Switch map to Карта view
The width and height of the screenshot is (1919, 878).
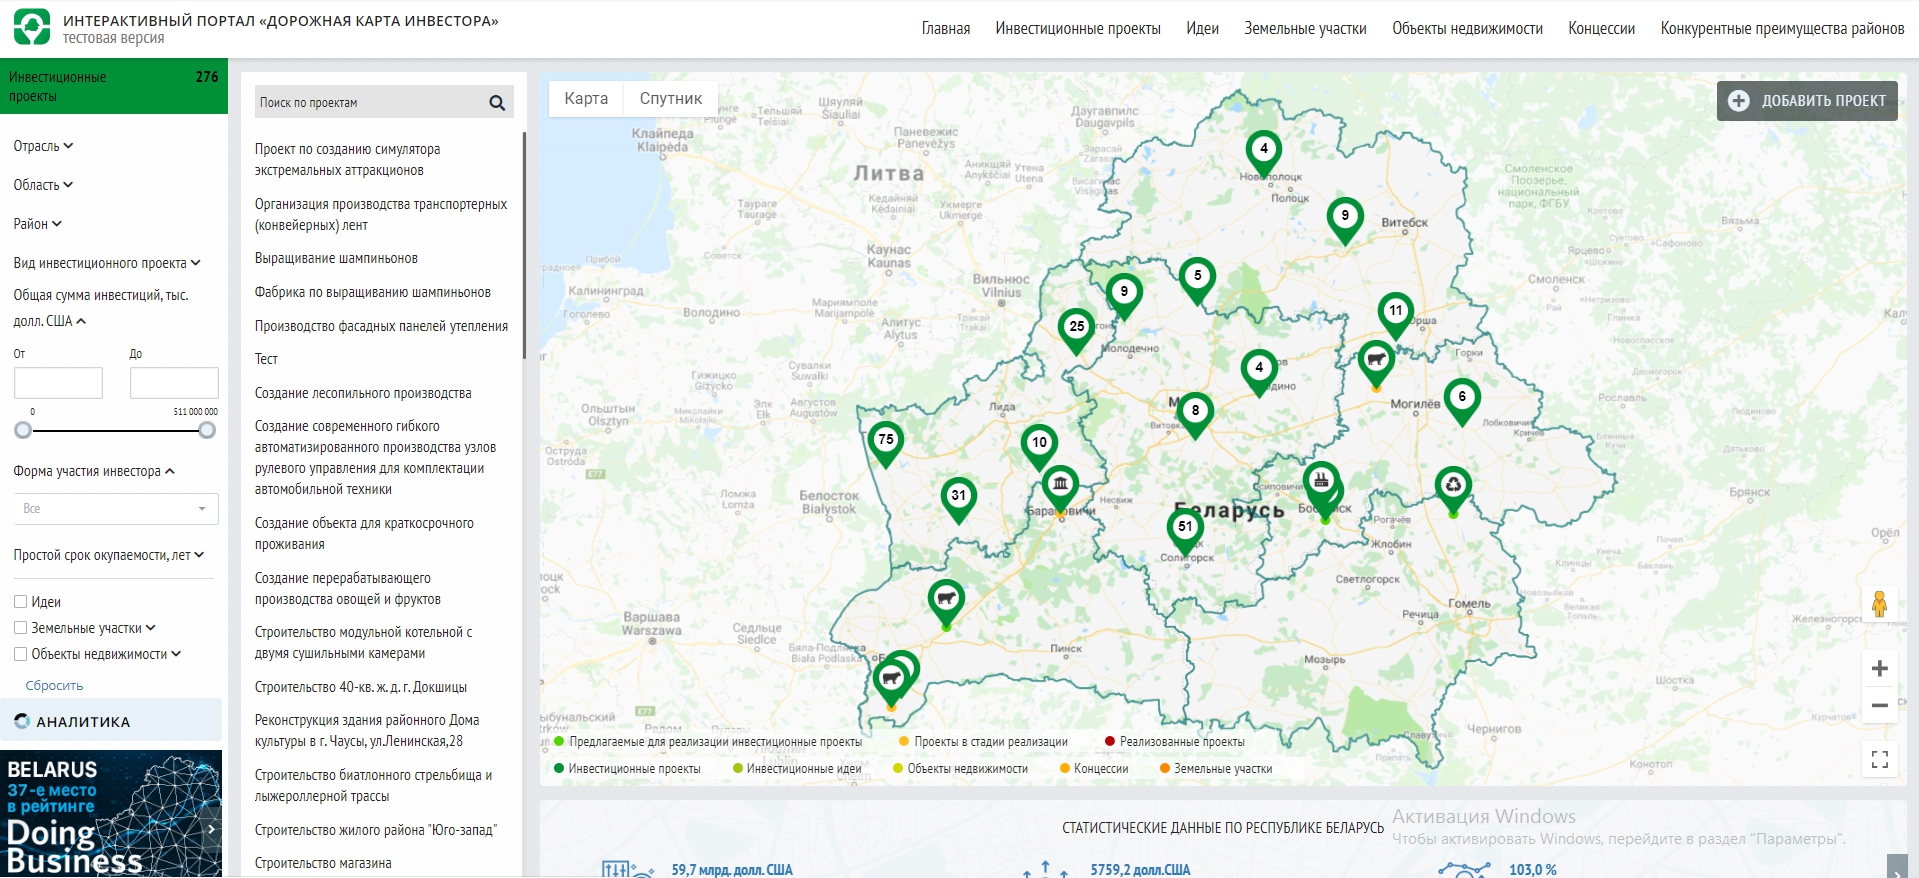(586, 98)
